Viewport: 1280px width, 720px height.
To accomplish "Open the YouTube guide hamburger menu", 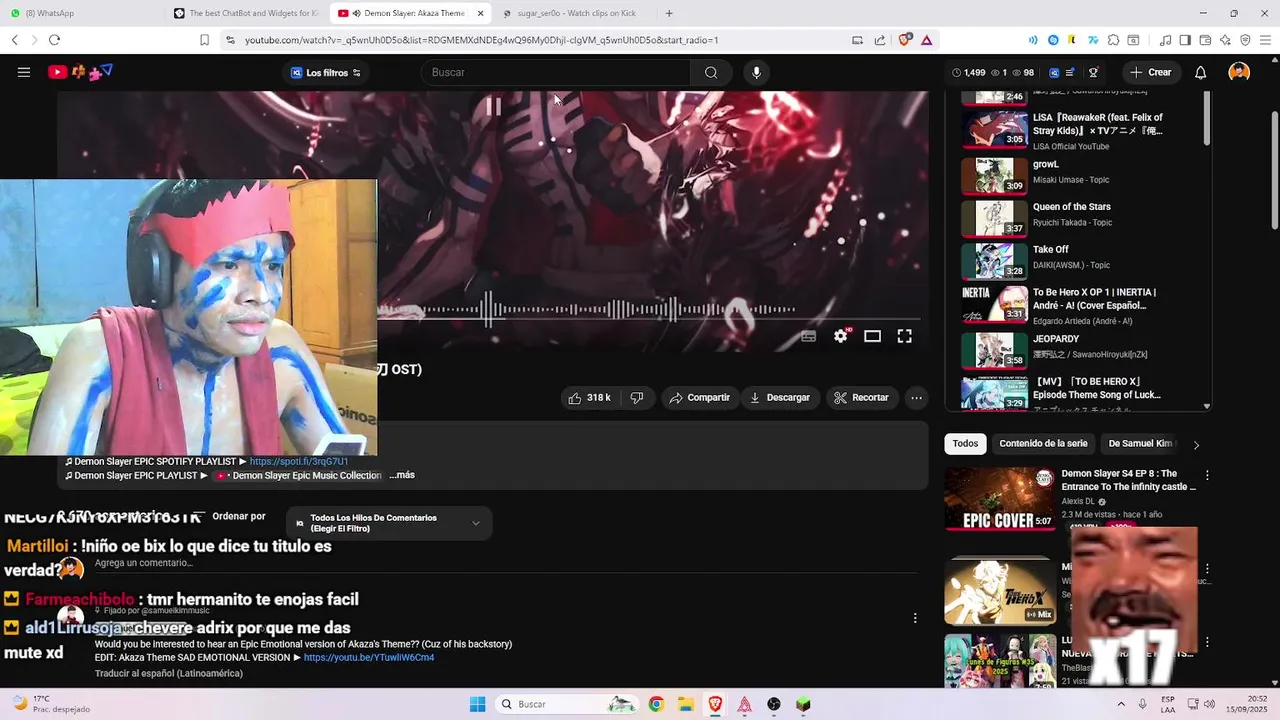I will pyautogui.click(x=24, y=72).
